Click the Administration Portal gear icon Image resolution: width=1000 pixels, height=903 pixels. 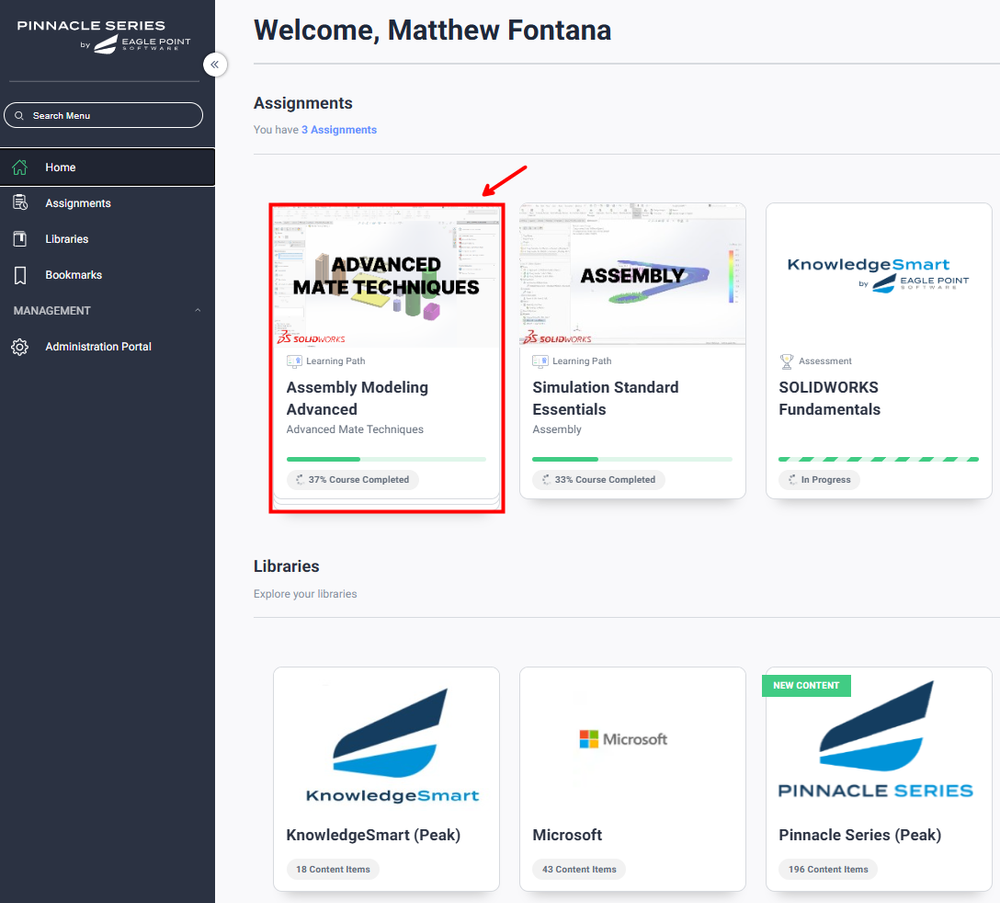coord(20,347)
